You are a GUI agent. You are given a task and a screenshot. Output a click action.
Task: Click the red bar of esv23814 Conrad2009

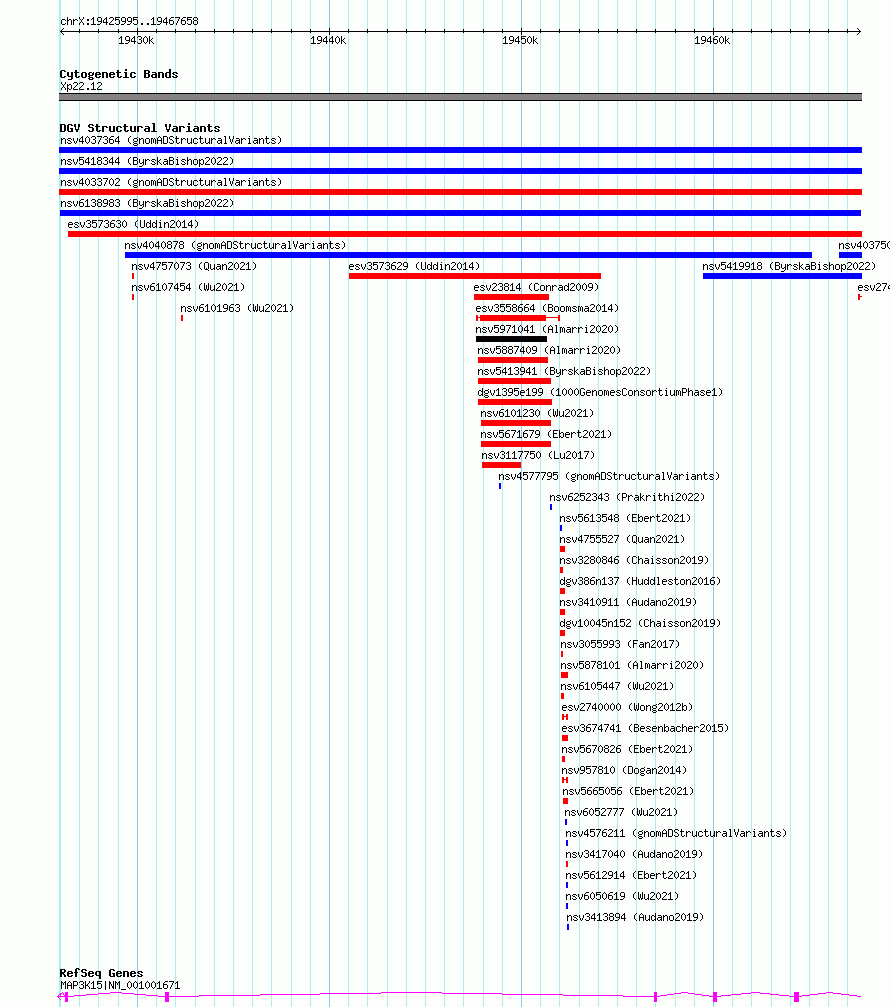[511, 297]
